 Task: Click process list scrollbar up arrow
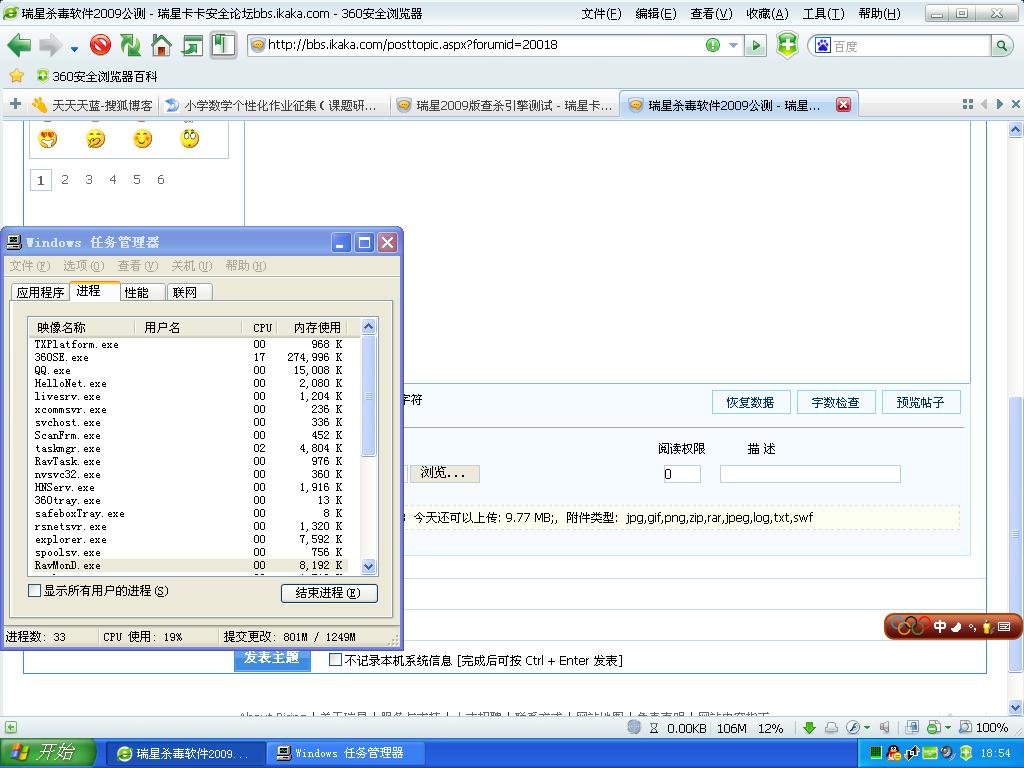[x=368, y=327]
